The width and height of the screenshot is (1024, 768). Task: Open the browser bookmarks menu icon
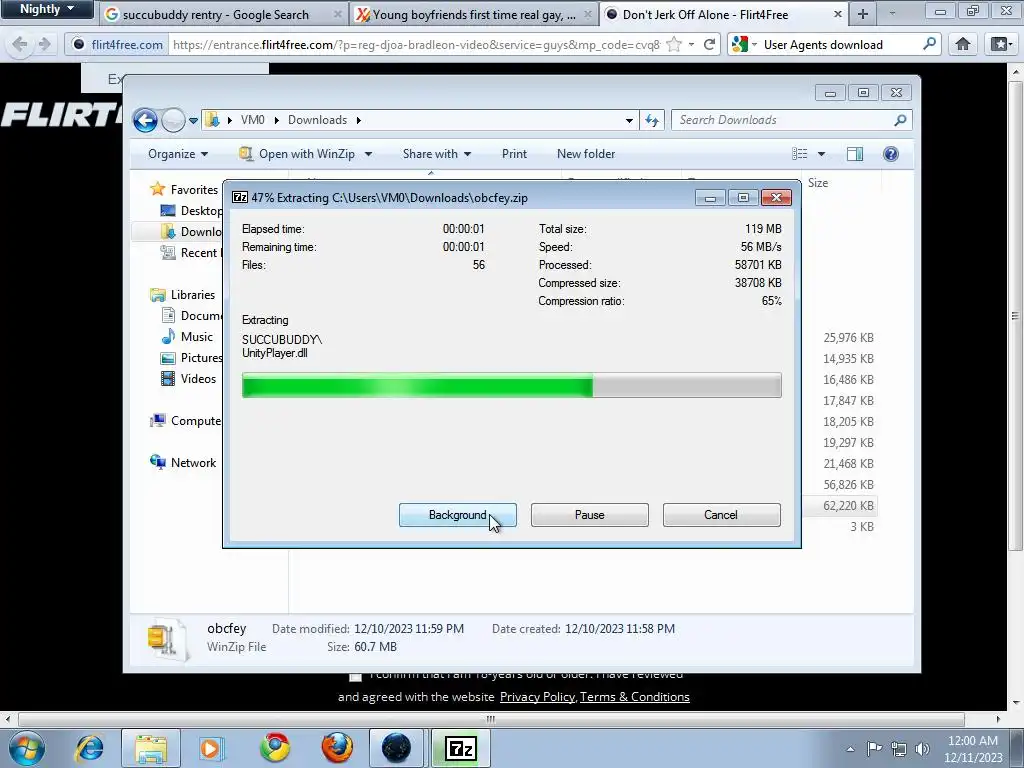pyautogui.click(x=1000, y=44)
